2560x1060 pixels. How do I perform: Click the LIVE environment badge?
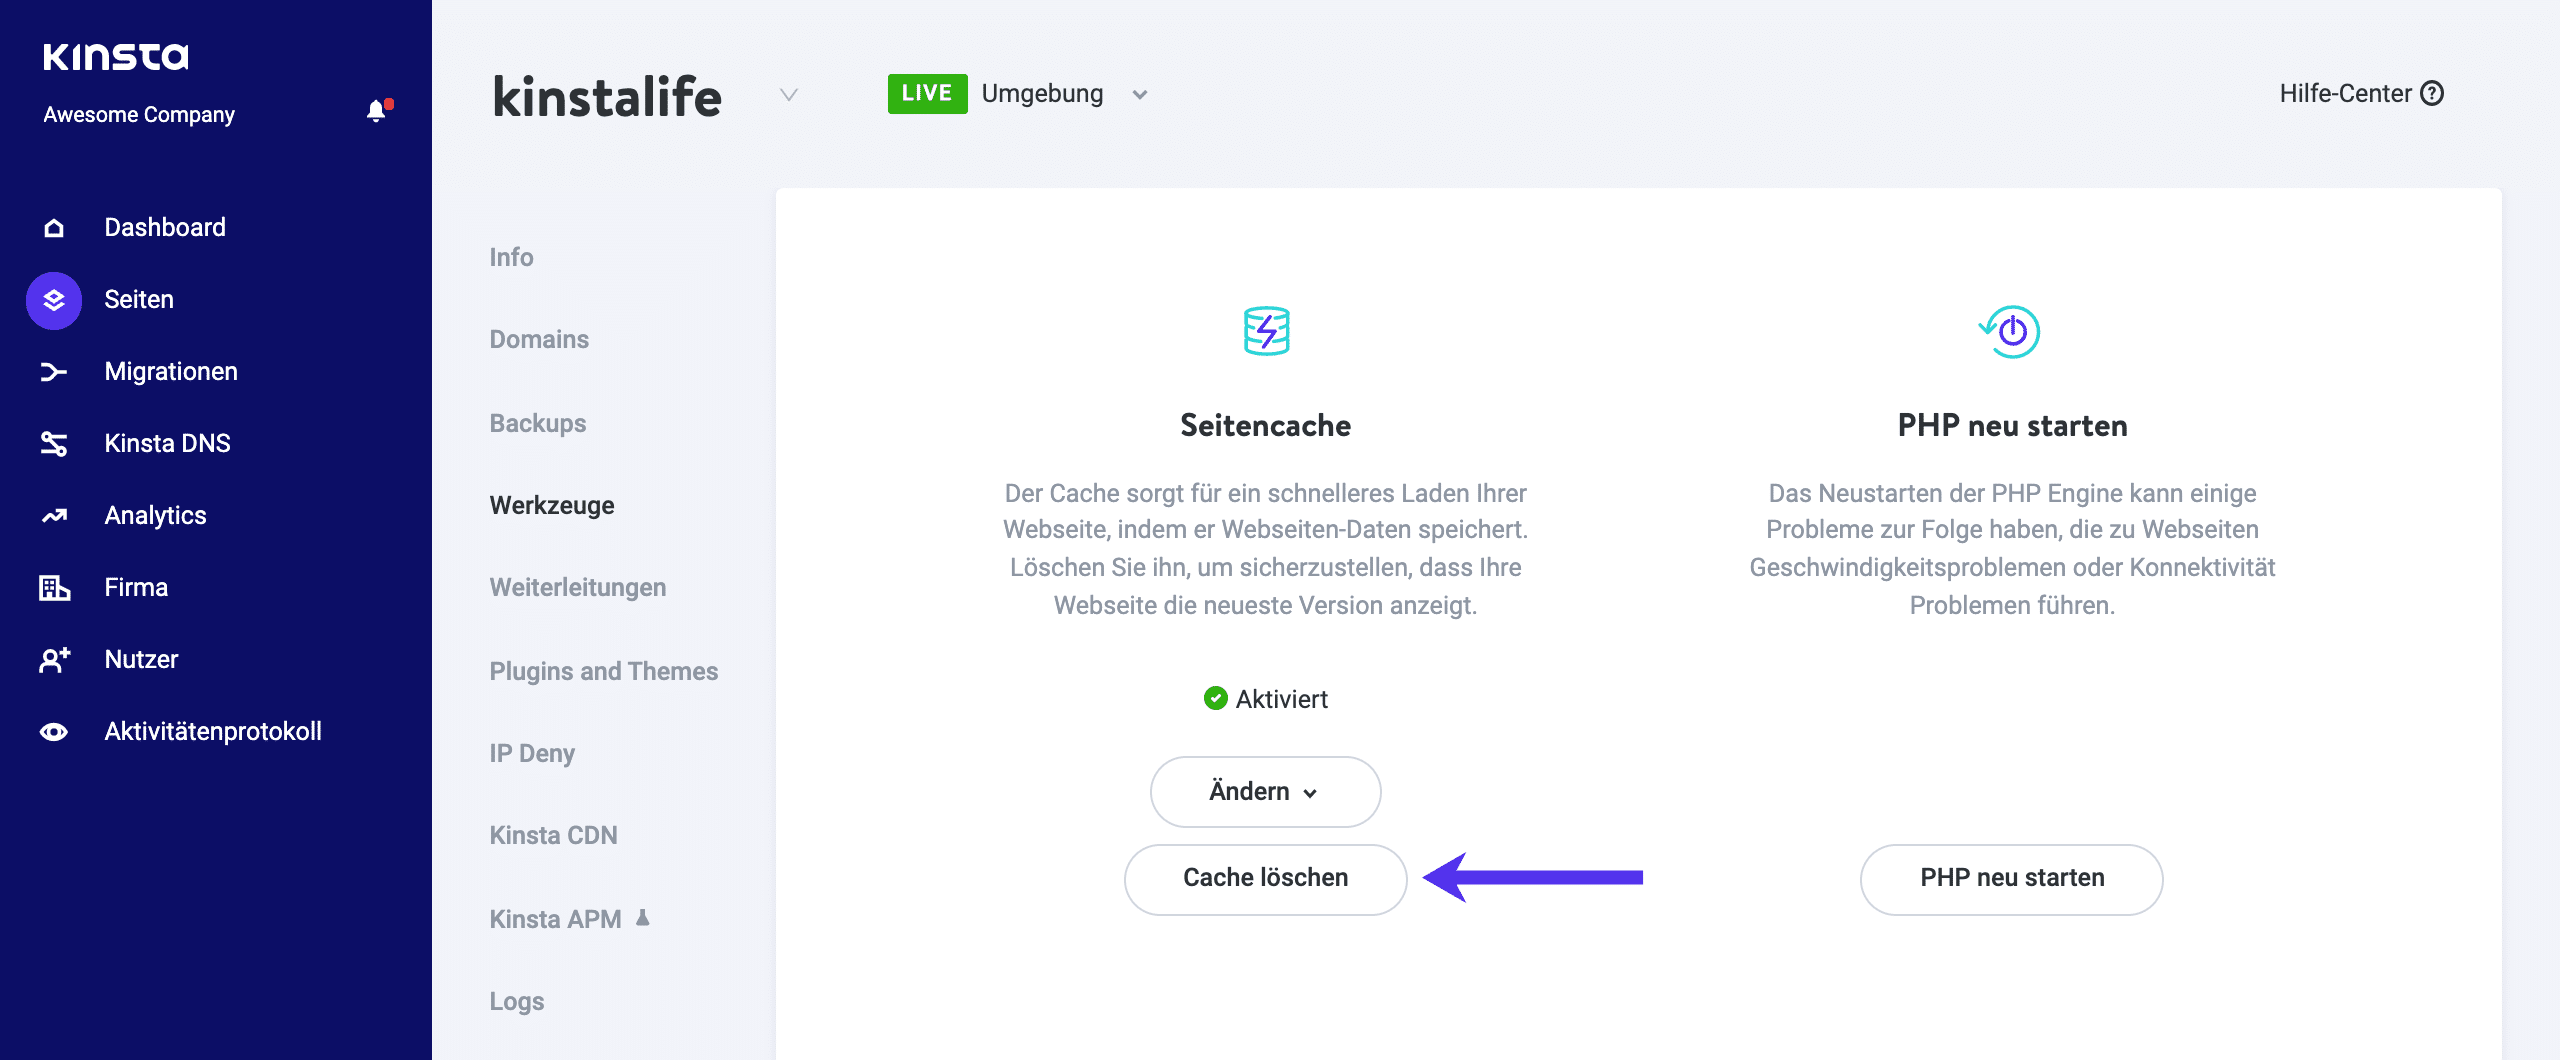[x=927, y=93]
